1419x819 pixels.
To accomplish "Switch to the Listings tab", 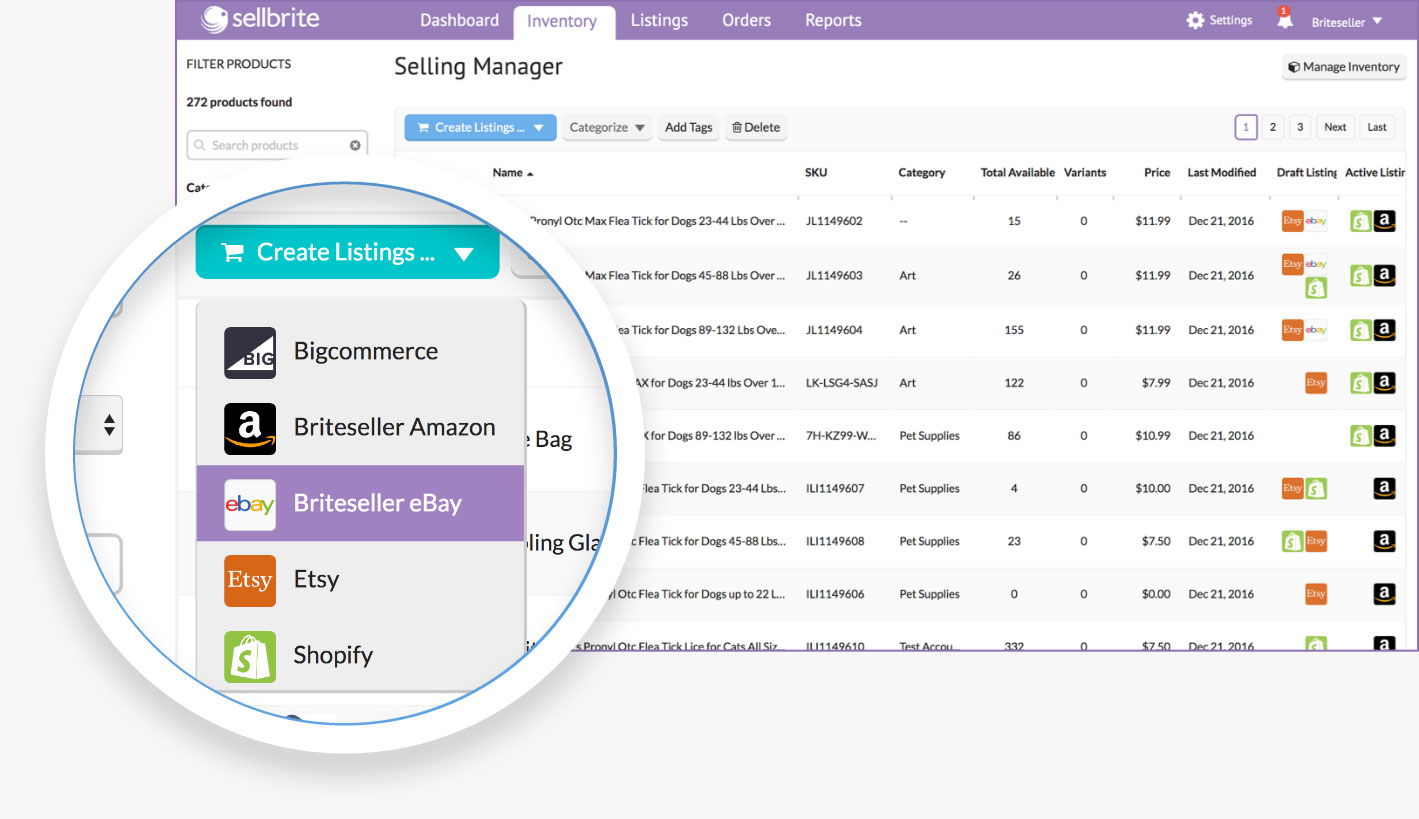I will point(659,19).
